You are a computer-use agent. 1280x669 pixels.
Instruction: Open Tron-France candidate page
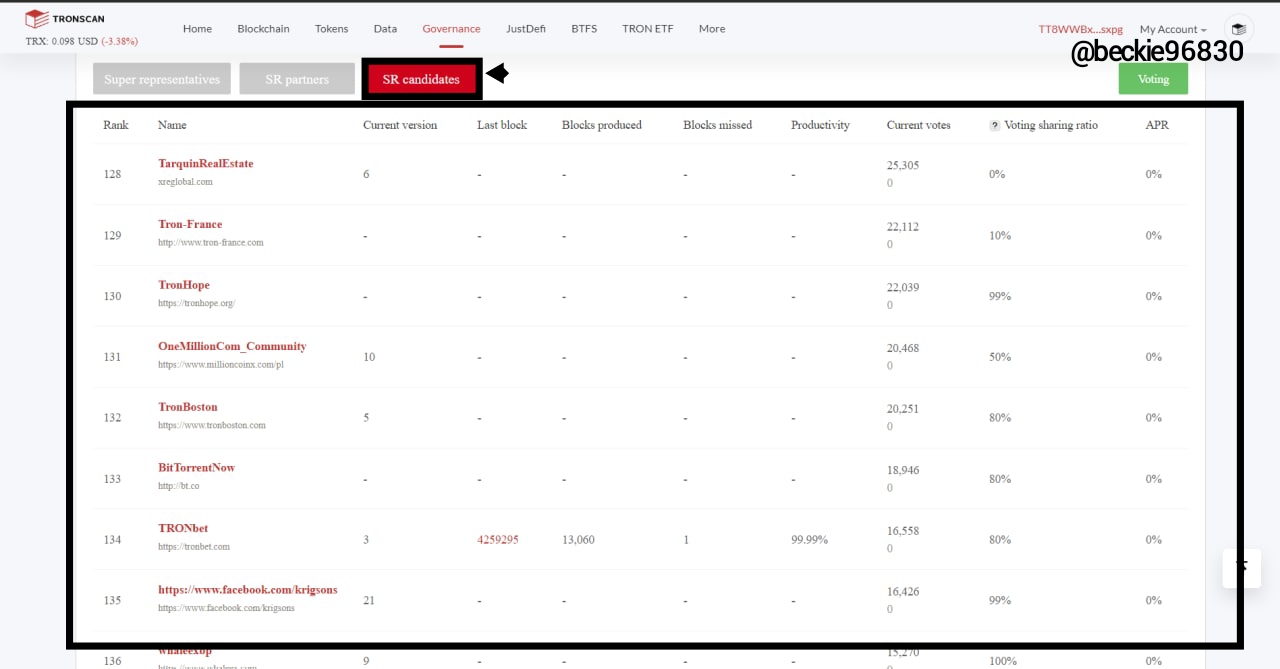coord(190,224)
